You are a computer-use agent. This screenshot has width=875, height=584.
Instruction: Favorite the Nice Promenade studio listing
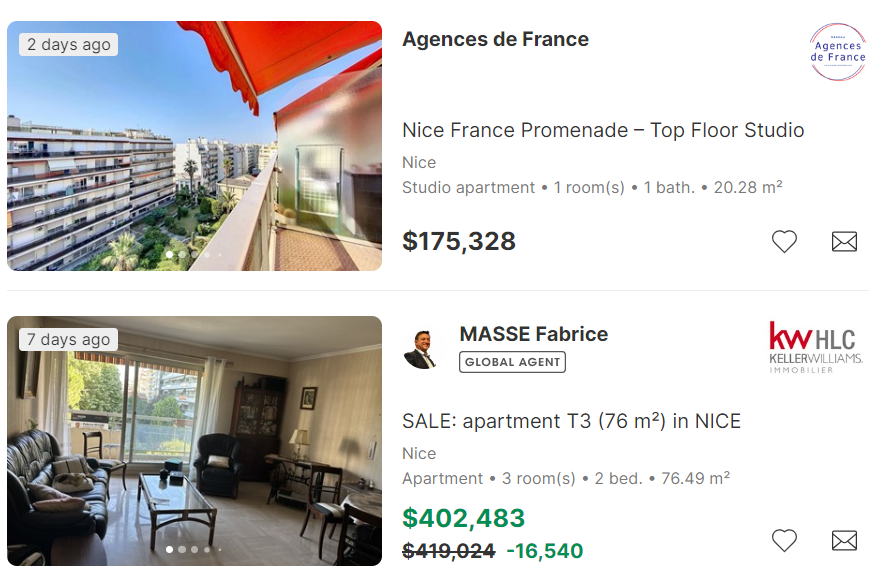pyautogui.click(x=784, y=241)
